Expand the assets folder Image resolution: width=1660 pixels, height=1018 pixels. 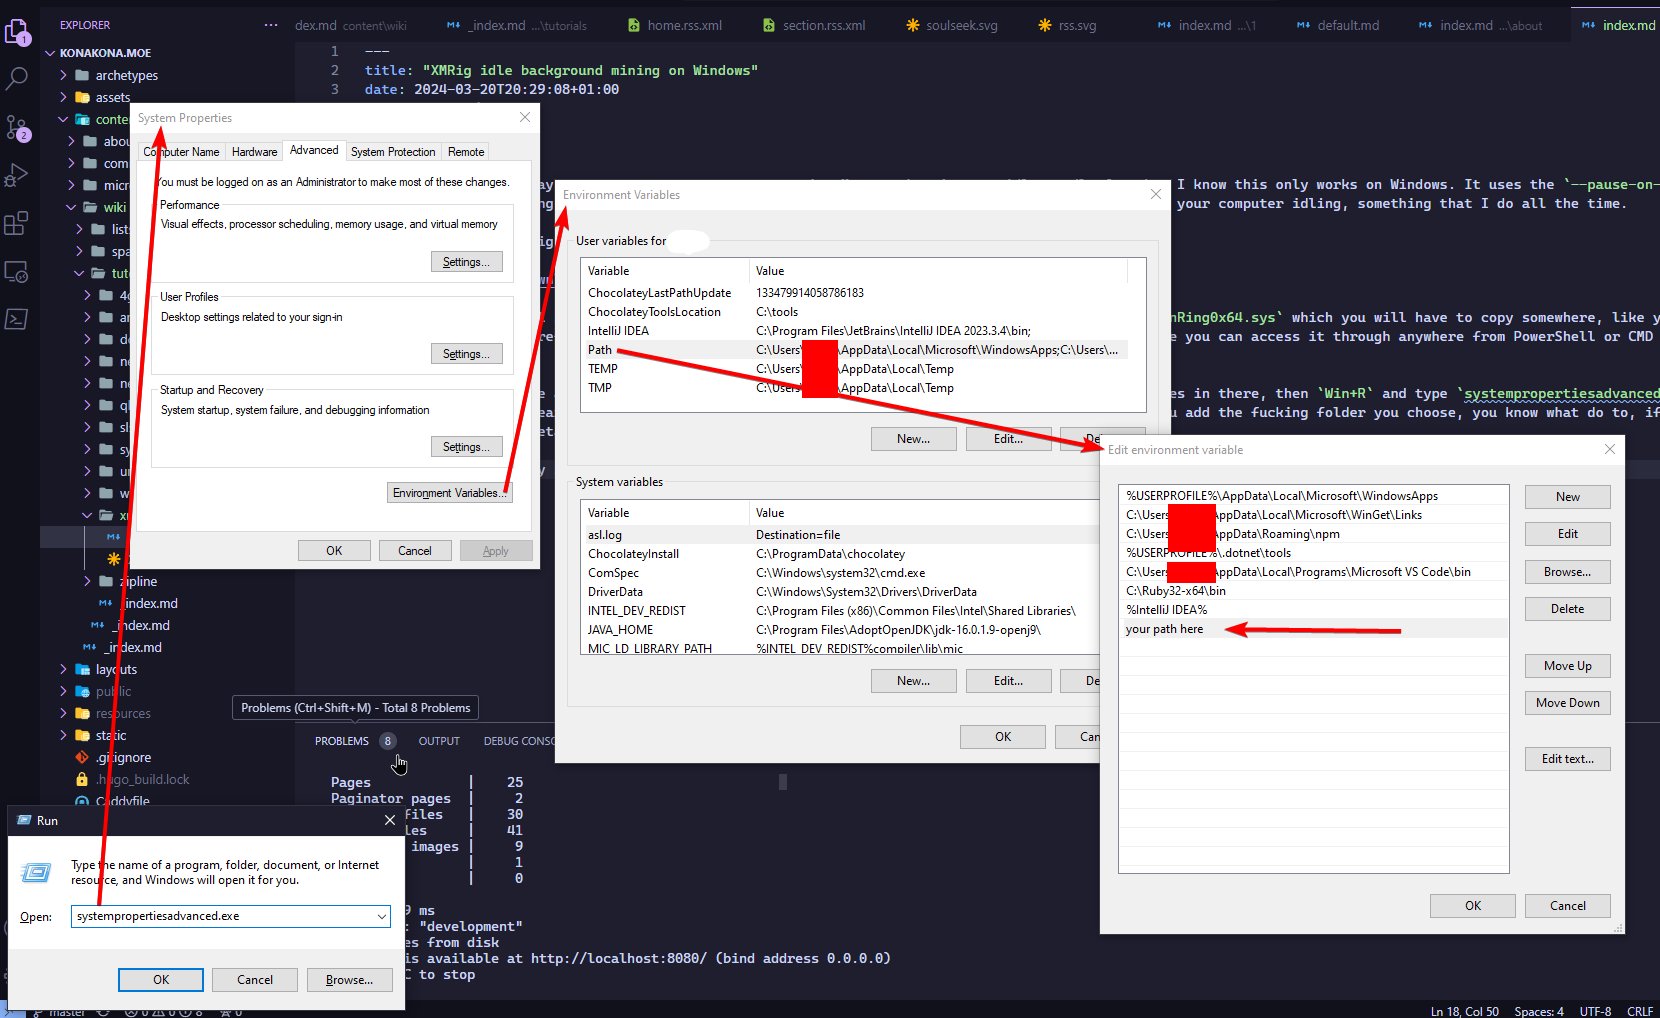pos(64,97)
